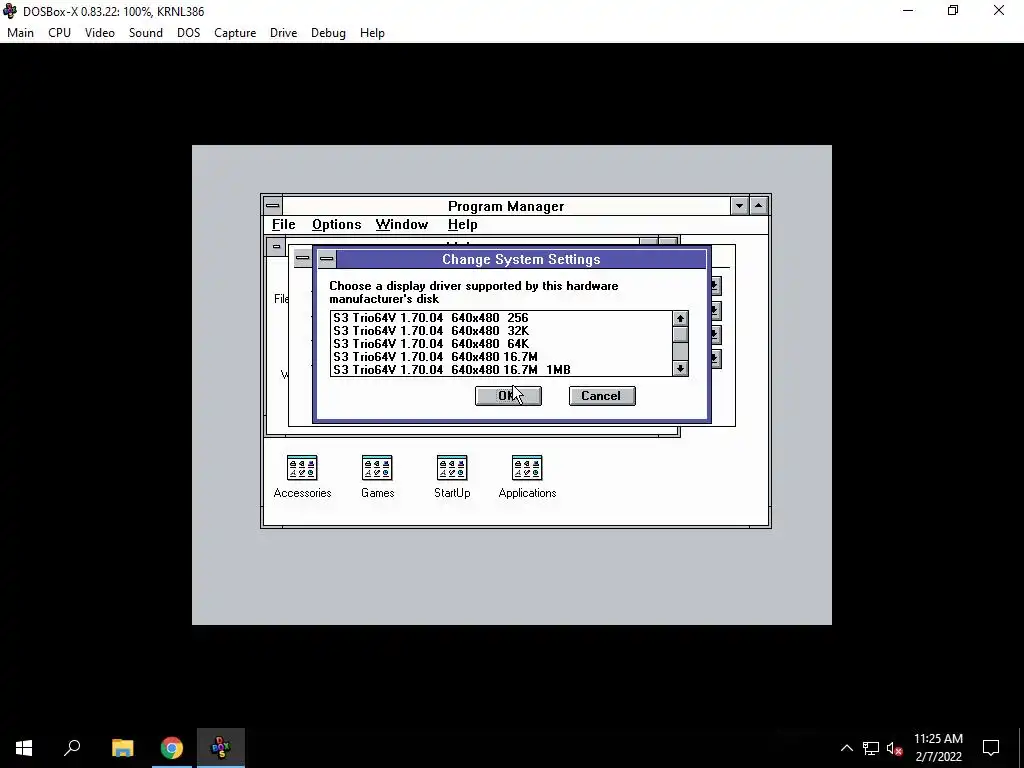Open DOSBox-X CPU menu
This screenshot has width=1024, height=768.
click(59, 33)
